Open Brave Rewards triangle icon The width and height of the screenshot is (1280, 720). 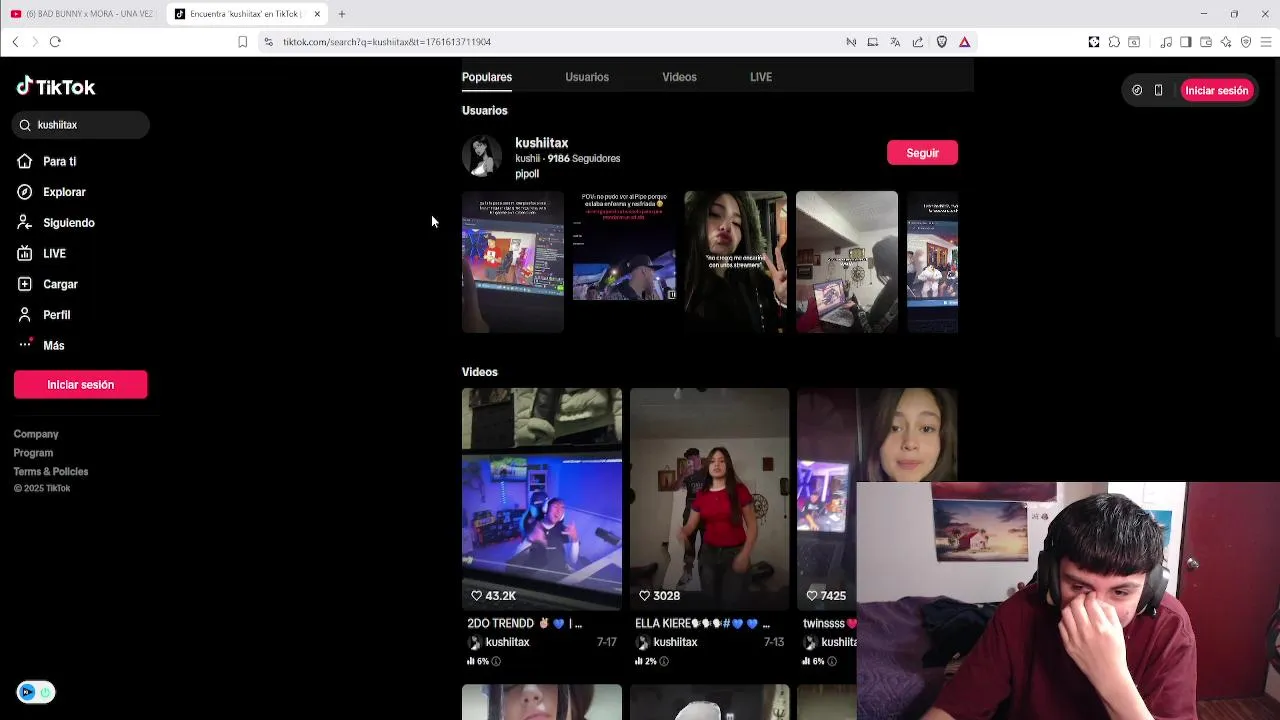(964, 42)
